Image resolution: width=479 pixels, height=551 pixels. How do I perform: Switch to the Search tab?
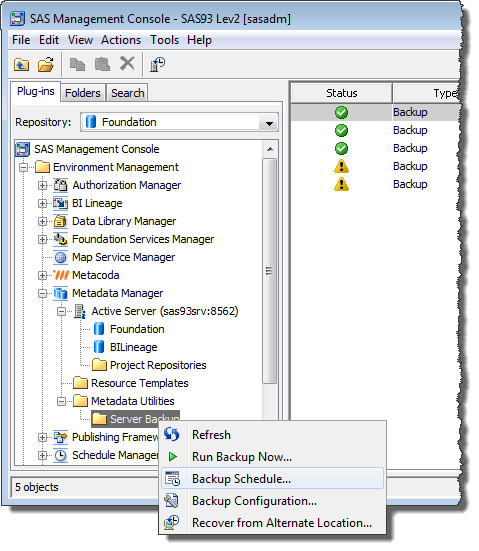[x=128, y=93]
